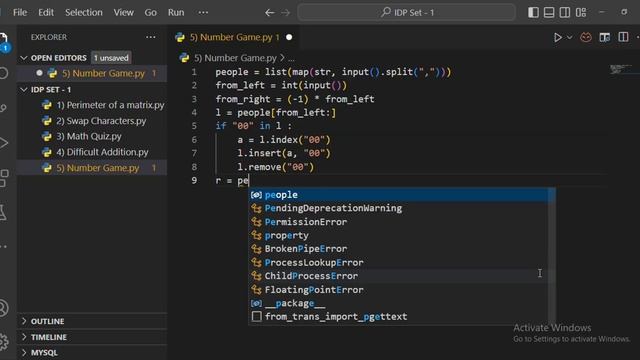This screenshot has height=360, width=640.
Task: Click the code minimap
Action: 620,70
